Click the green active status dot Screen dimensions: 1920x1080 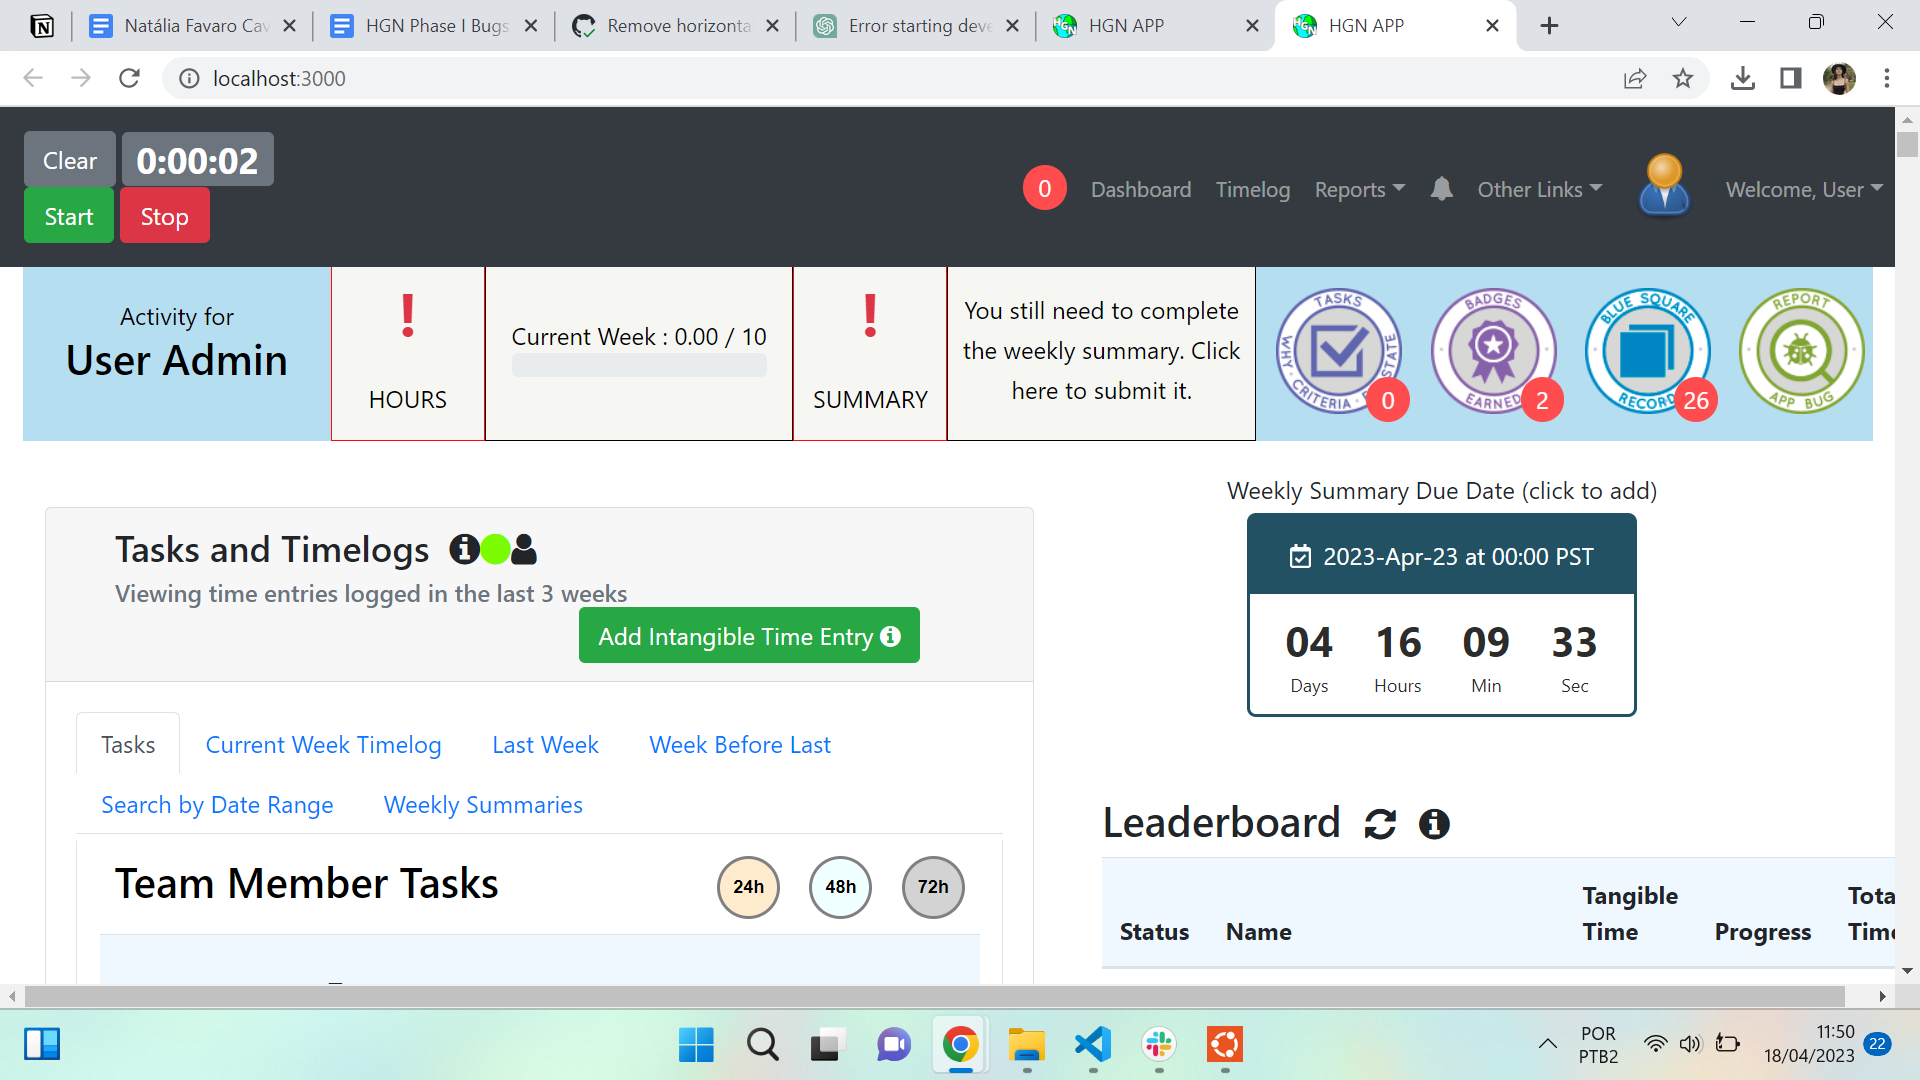coord(495,549)
